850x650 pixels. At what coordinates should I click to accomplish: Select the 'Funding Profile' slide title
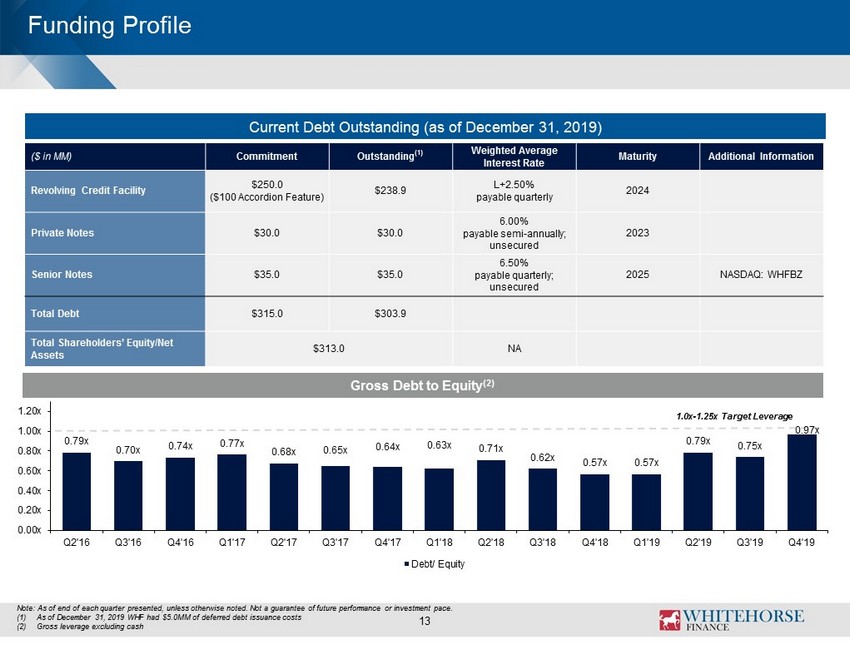tap(110, 25)
